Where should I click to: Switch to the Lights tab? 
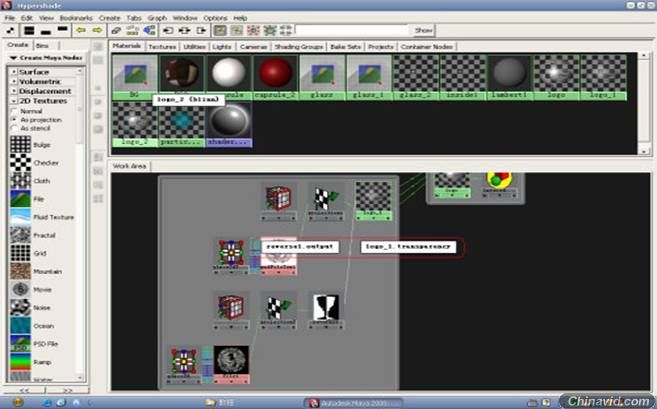pos(222,47)
